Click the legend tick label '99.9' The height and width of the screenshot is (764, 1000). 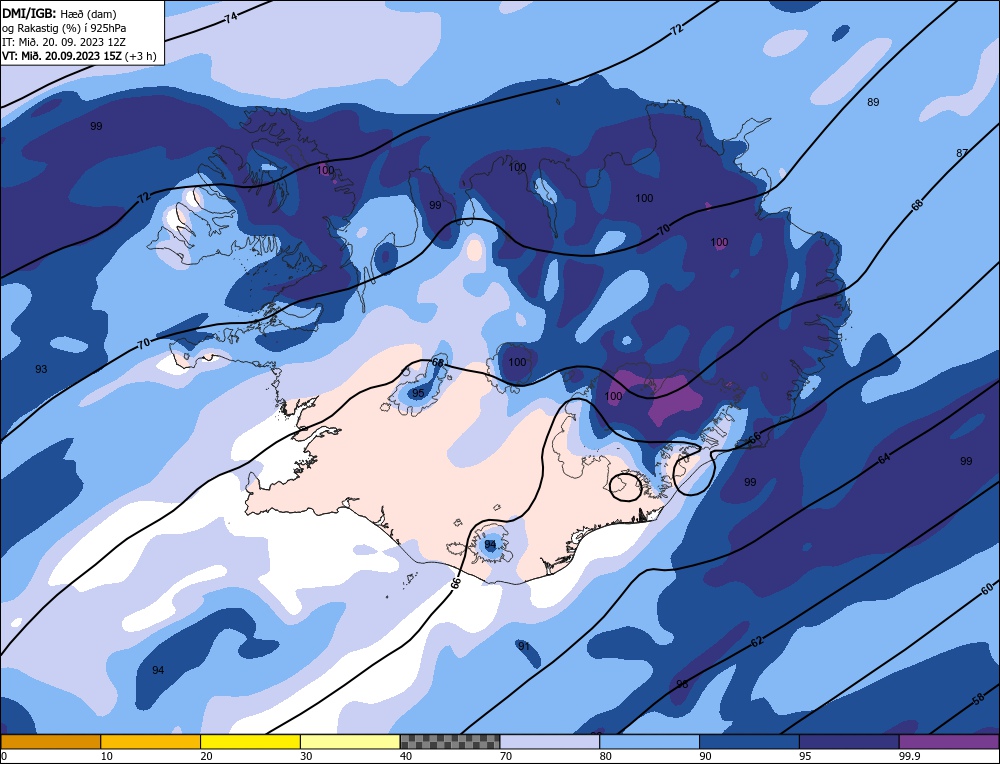click(x=909, y=756)
